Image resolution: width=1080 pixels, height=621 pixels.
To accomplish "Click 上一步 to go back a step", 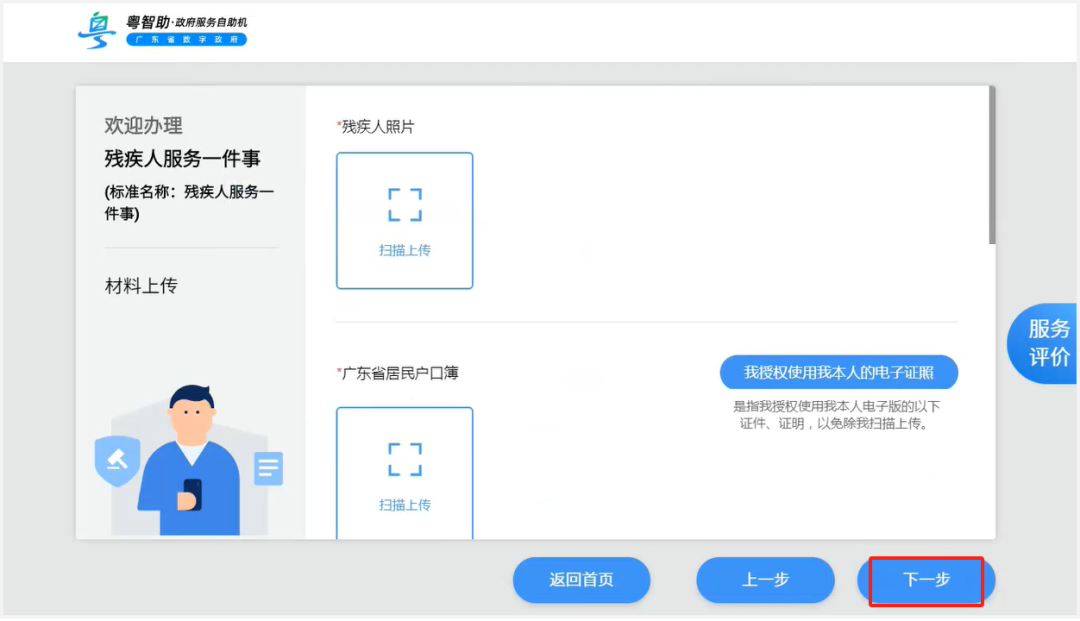I will tap(765, 580).
